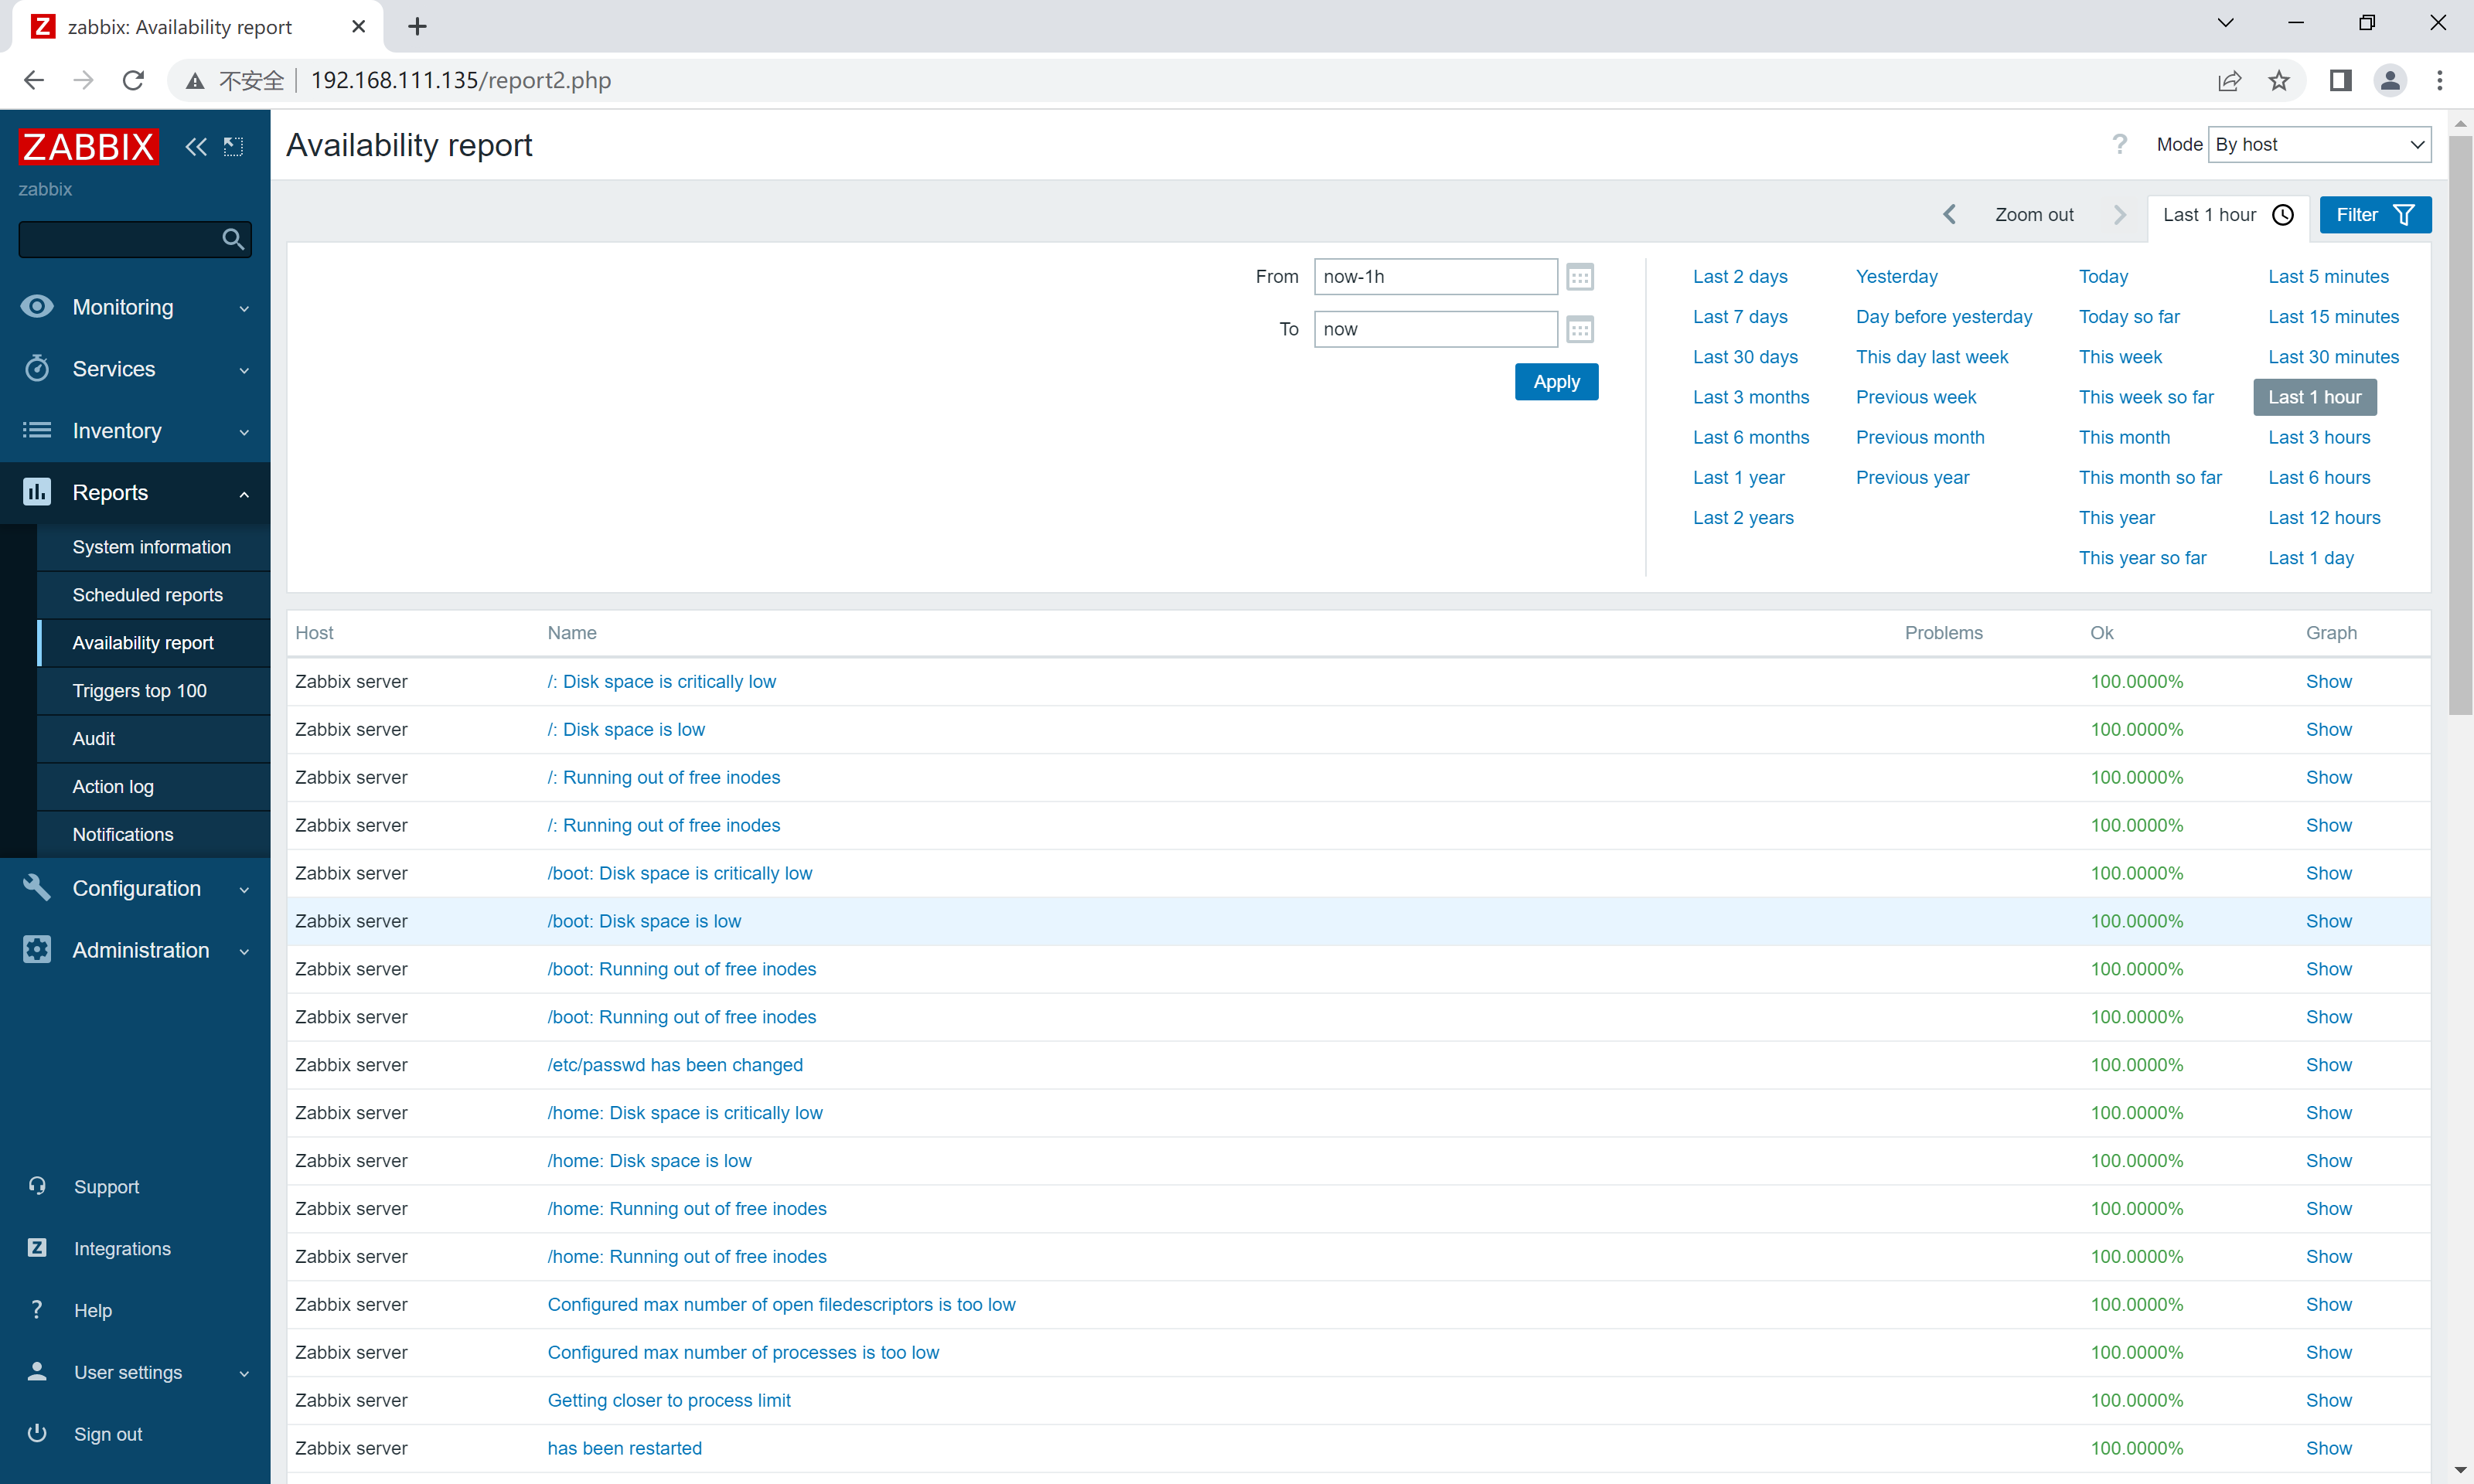Click the Apply button
The image size is (2474, 1484).
click(x=1556, y=381)
